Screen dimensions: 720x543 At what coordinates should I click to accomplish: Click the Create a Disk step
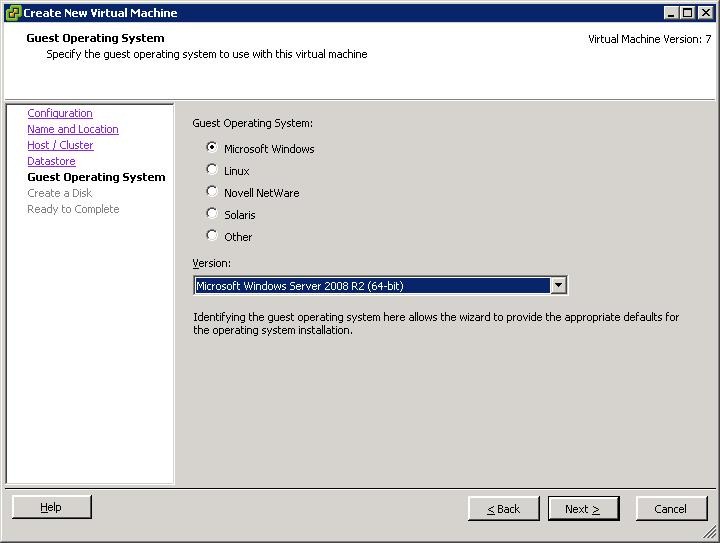coord(60,194)
